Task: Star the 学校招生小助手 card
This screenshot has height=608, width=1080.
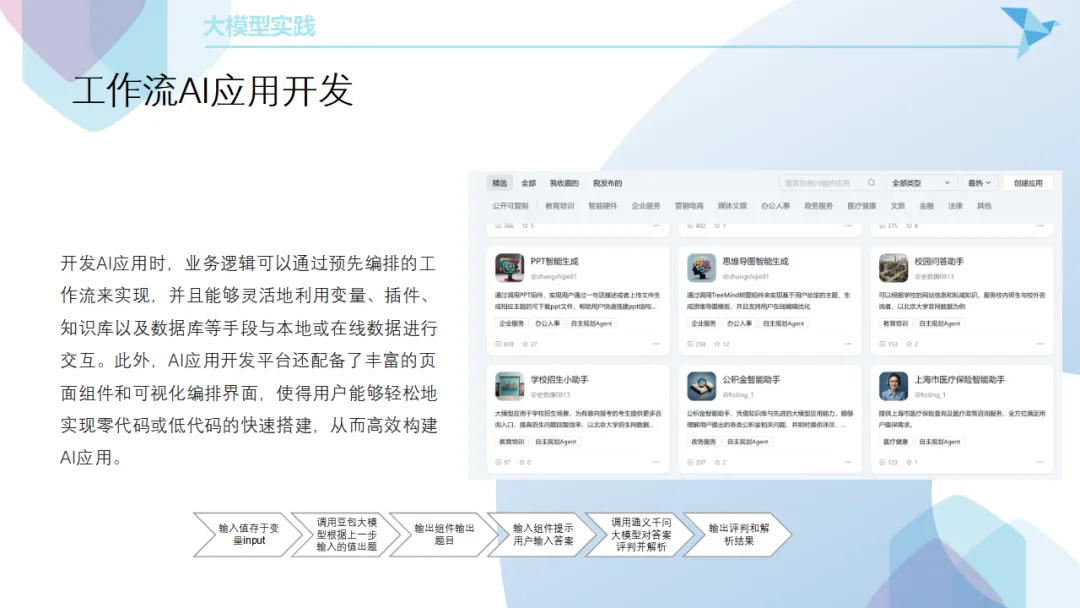Action: point(522,462)
